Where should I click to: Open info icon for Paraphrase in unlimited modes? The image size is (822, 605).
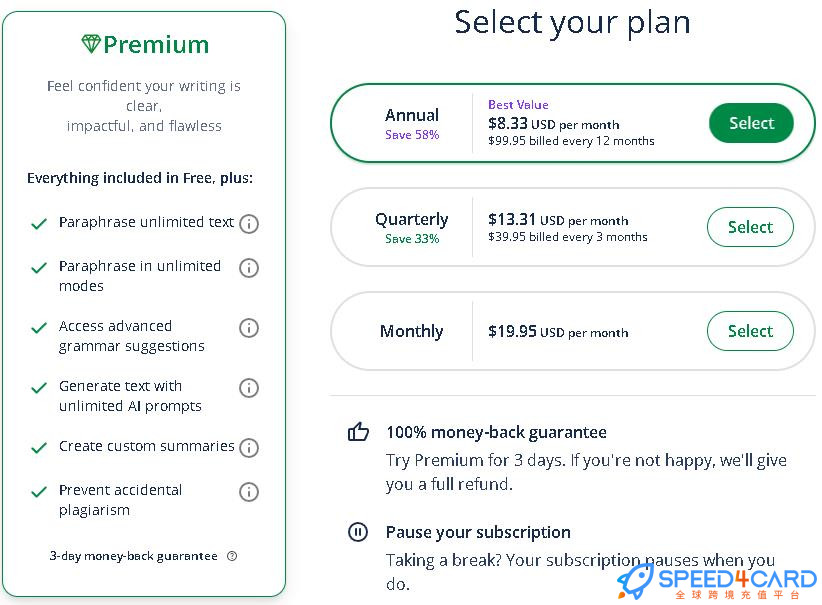[x=249, y=268]
